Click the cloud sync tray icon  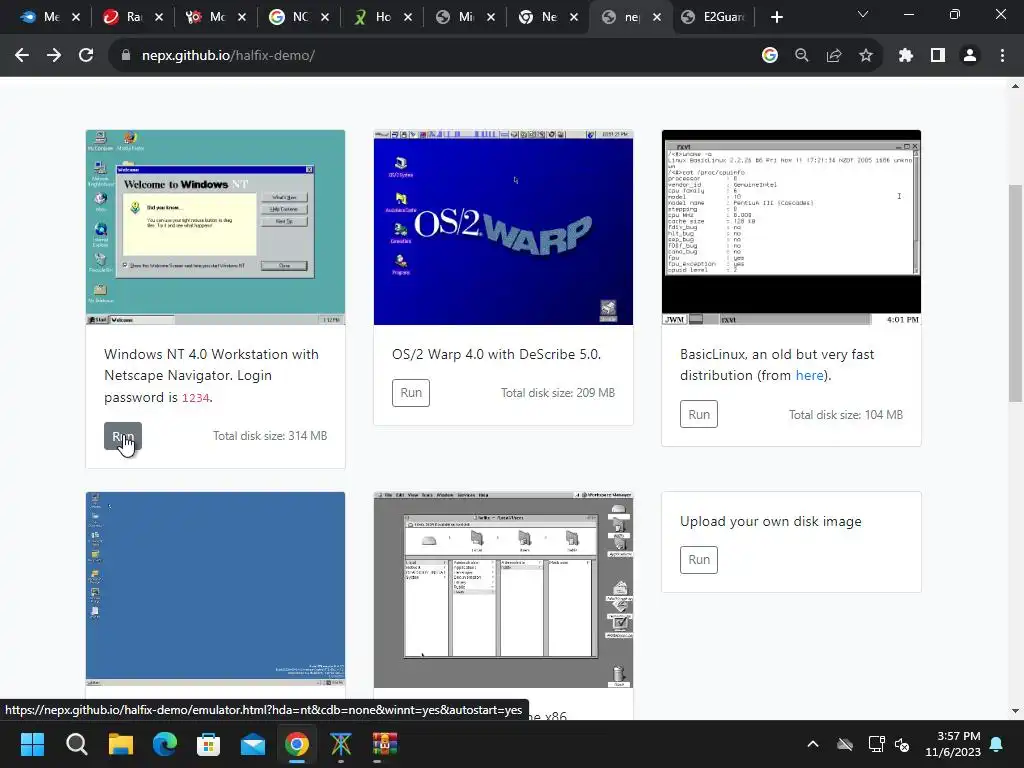845,744
